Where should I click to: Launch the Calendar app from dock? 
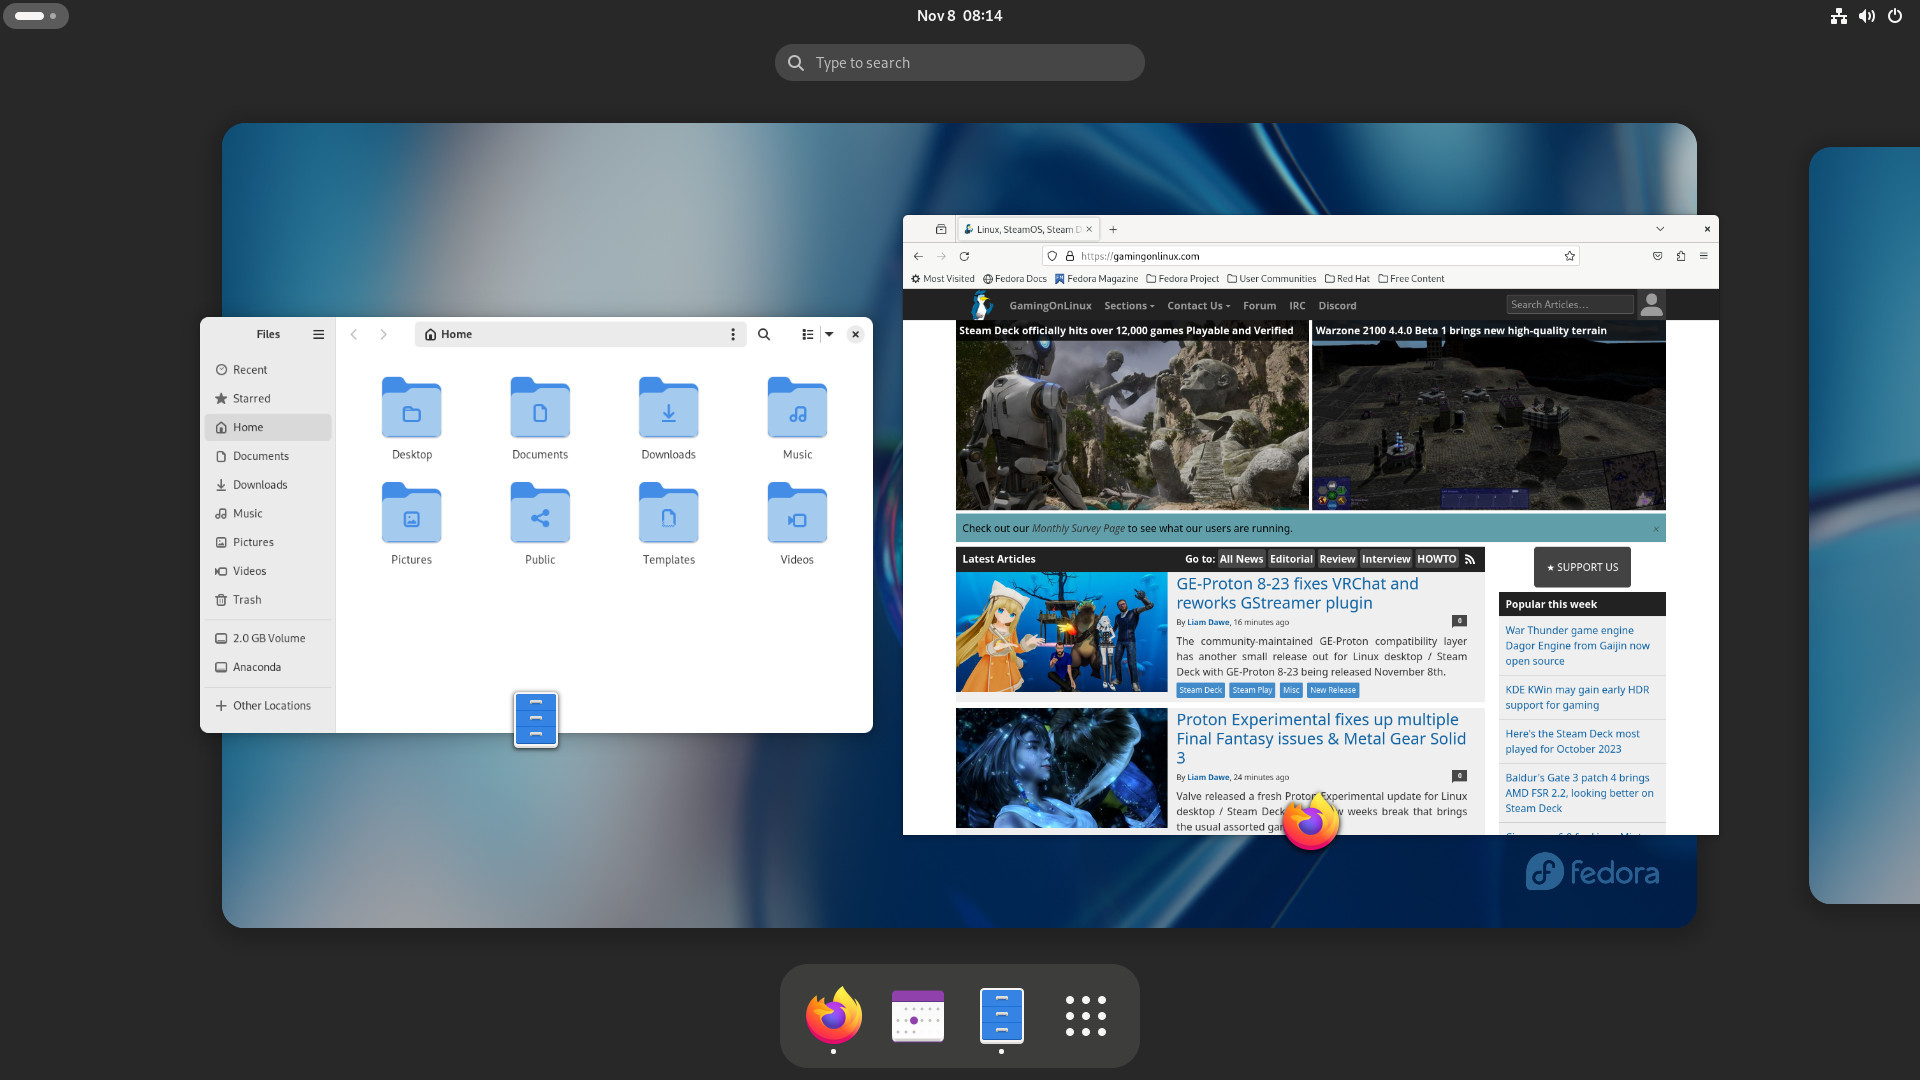[x=917, y=1016]
